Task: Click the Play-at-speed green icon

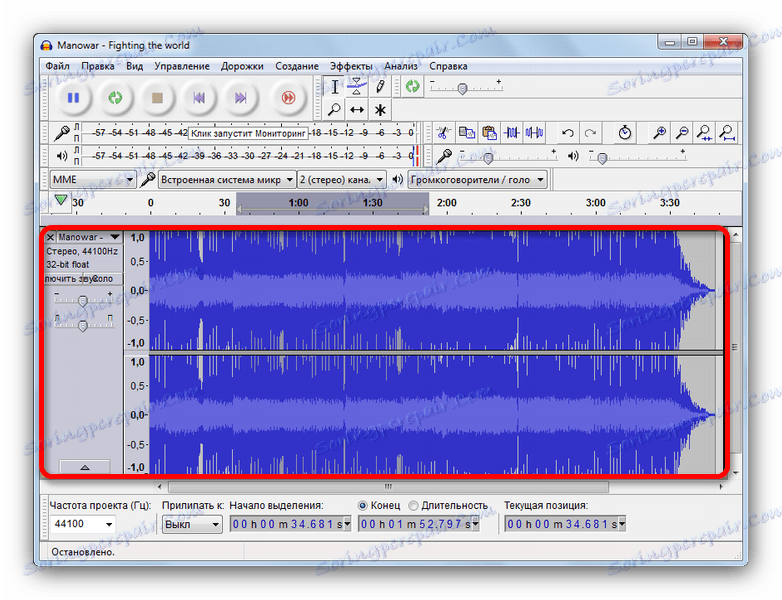Action: pos(412,86)
